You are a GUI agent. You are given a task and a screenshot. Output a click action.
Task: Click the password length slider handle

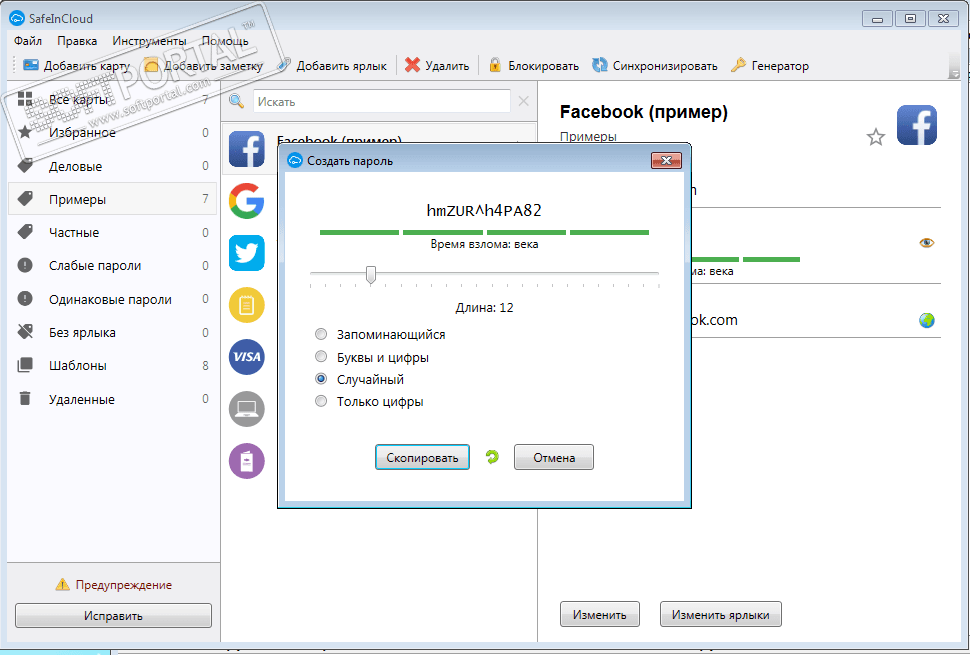click(371, 275)
